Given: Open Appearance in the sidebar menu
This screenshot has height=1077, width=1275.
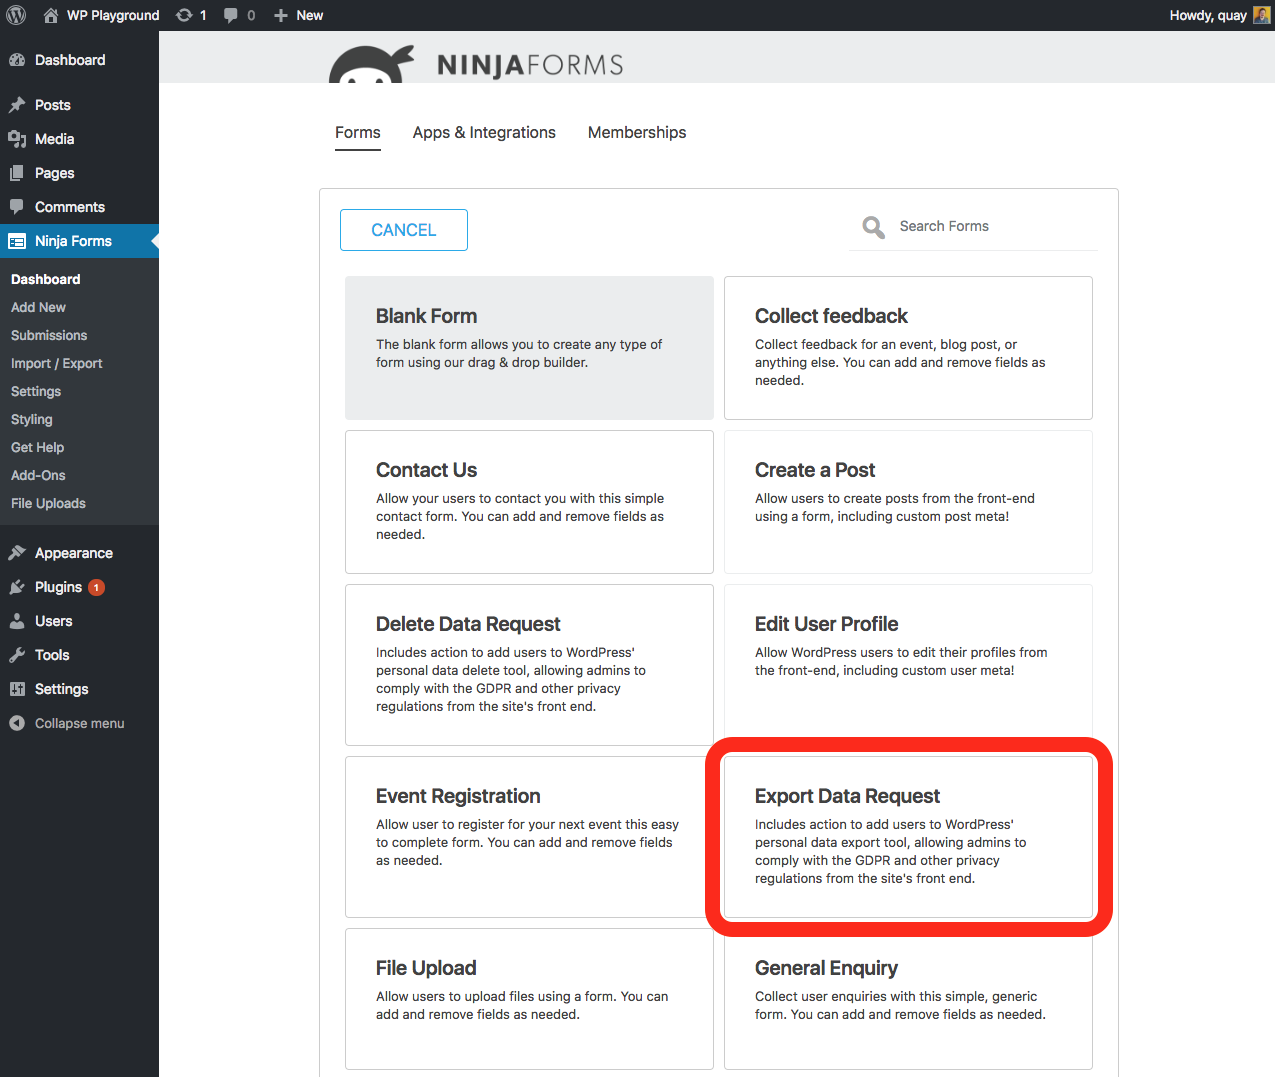Looking at the screenshot, I should pyautogui.click(x=73, y=553).
